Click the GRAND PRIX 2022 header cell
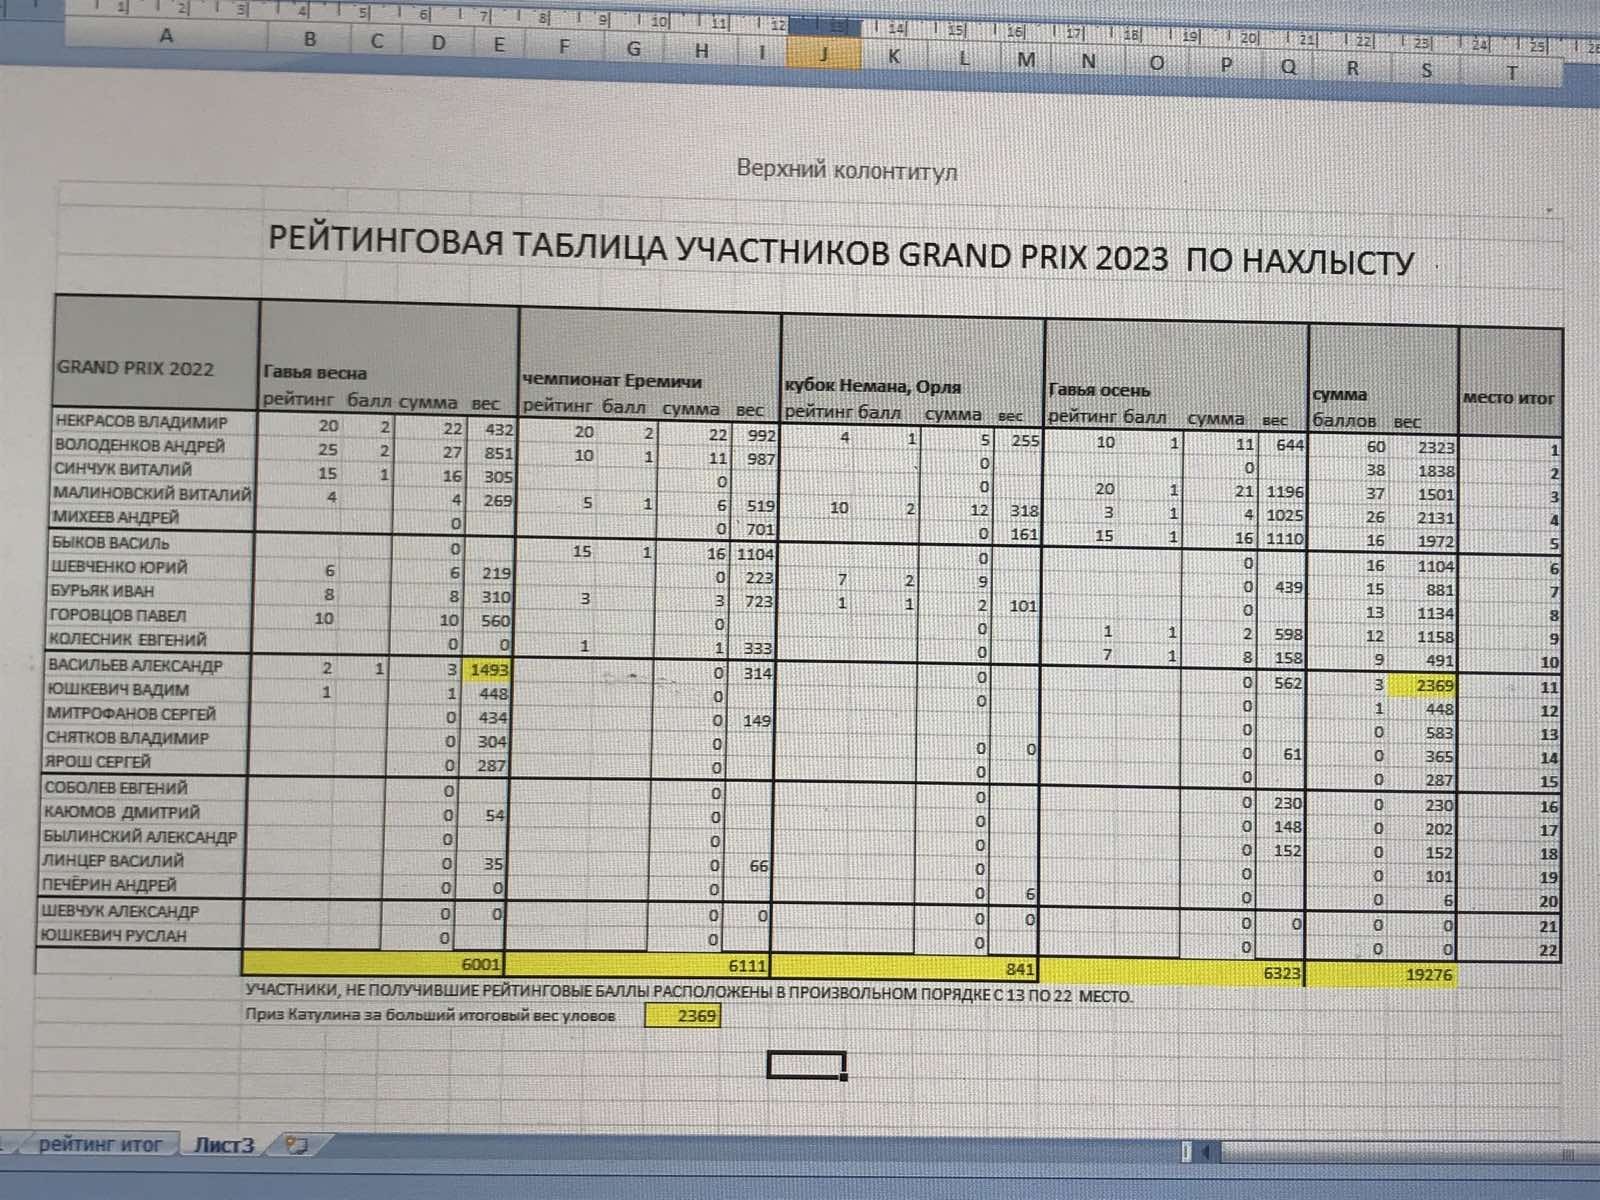 (x=135, y=367)
